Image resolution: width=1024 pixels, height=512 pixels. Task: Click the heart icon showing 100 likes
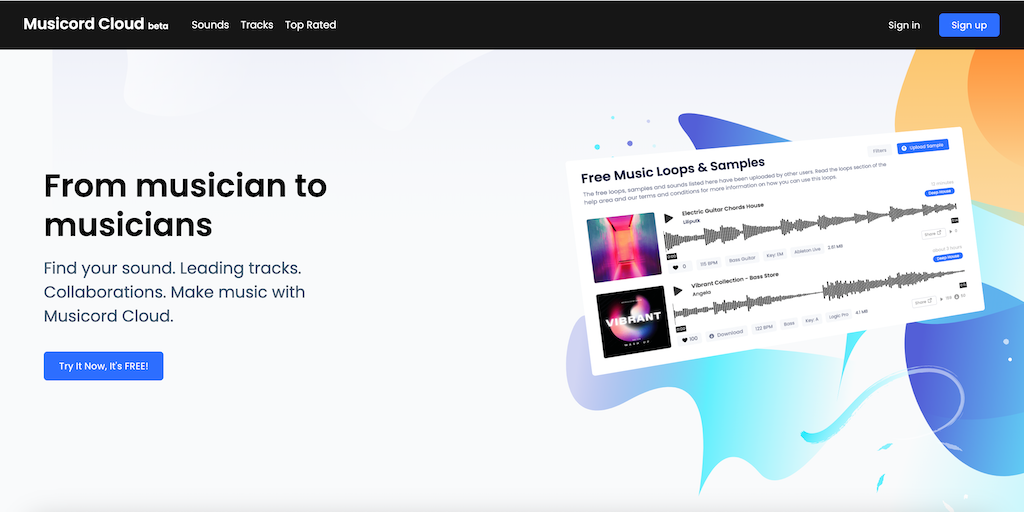point(685,340)
